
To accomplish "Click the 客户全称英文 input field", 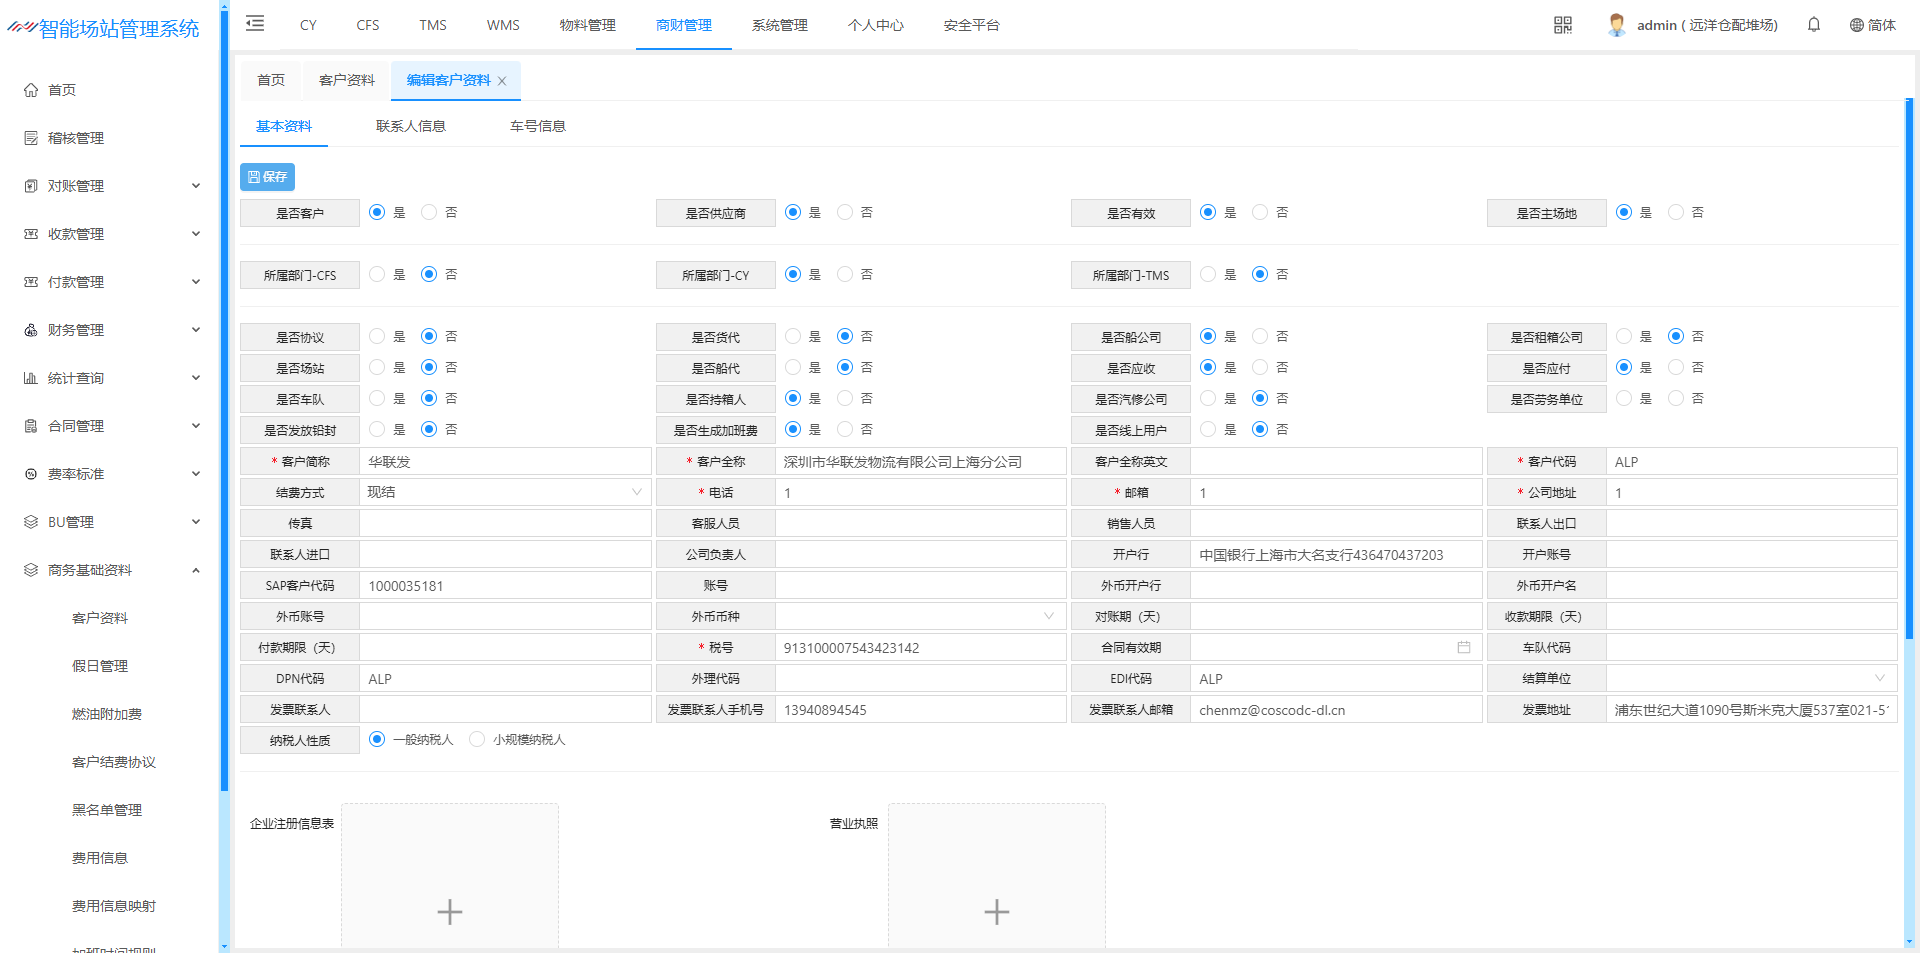I will 1335,462.
